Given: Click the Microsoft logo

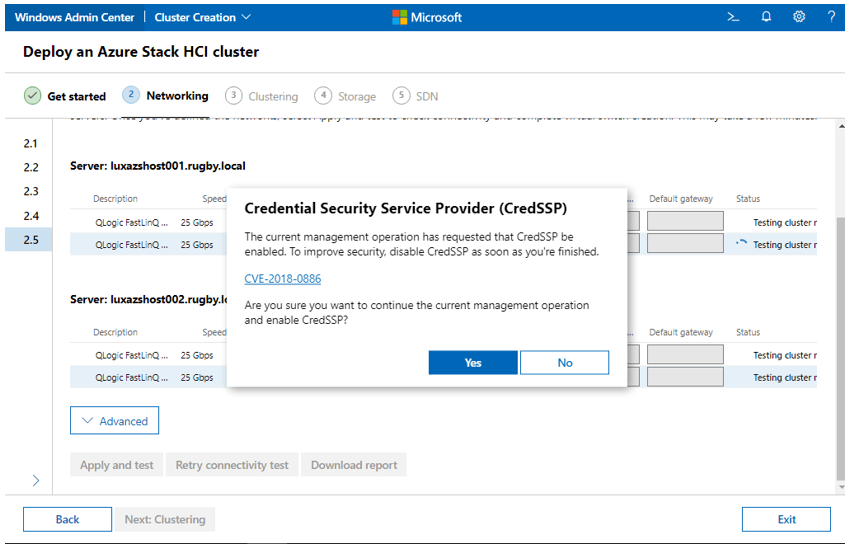Looking at the screenshot, I should point(427,17).
